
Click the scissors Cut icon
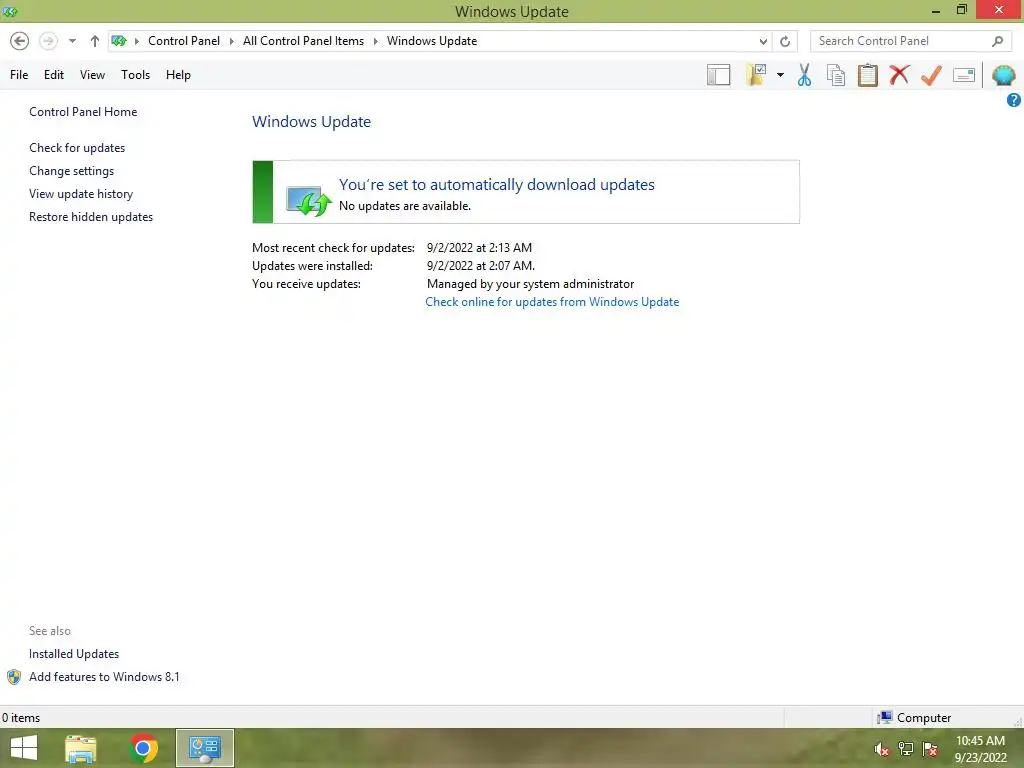point(805,75)
